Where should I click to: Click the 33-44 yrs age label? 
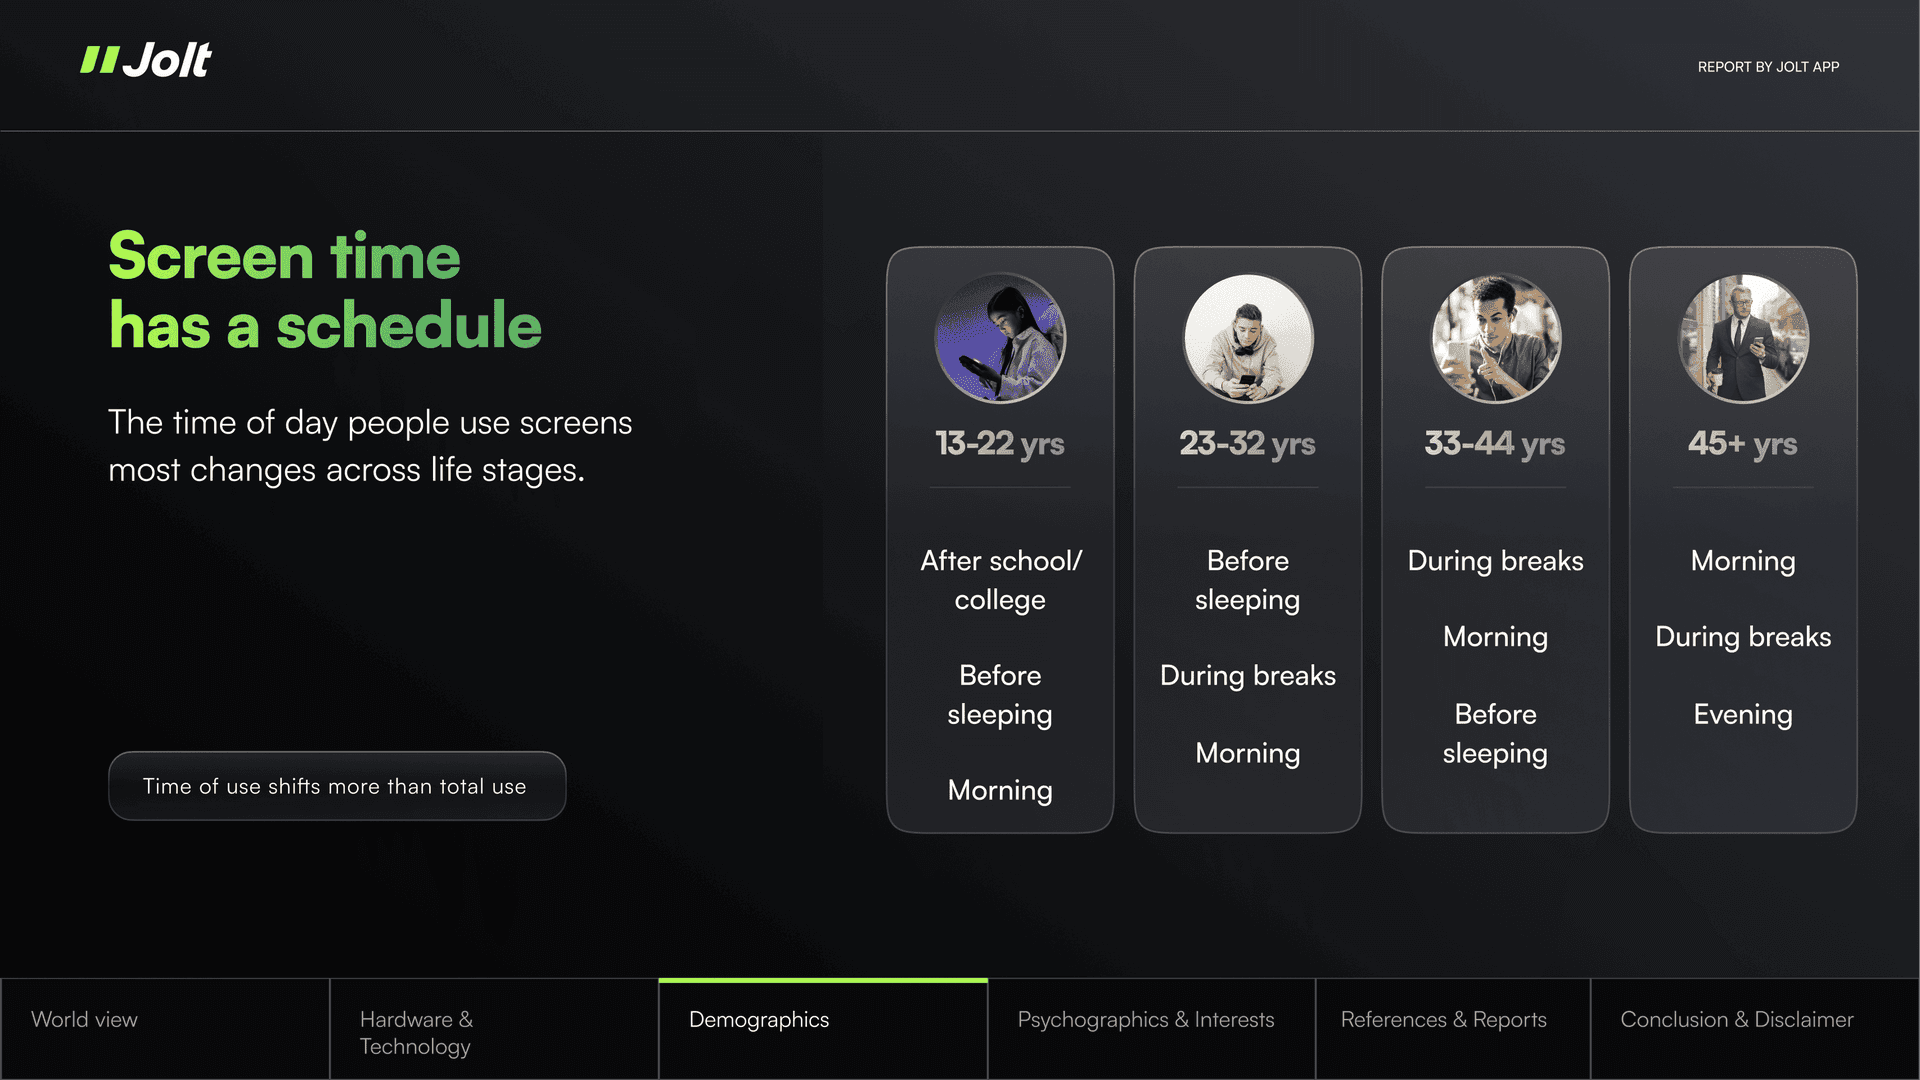point(1495,443)
